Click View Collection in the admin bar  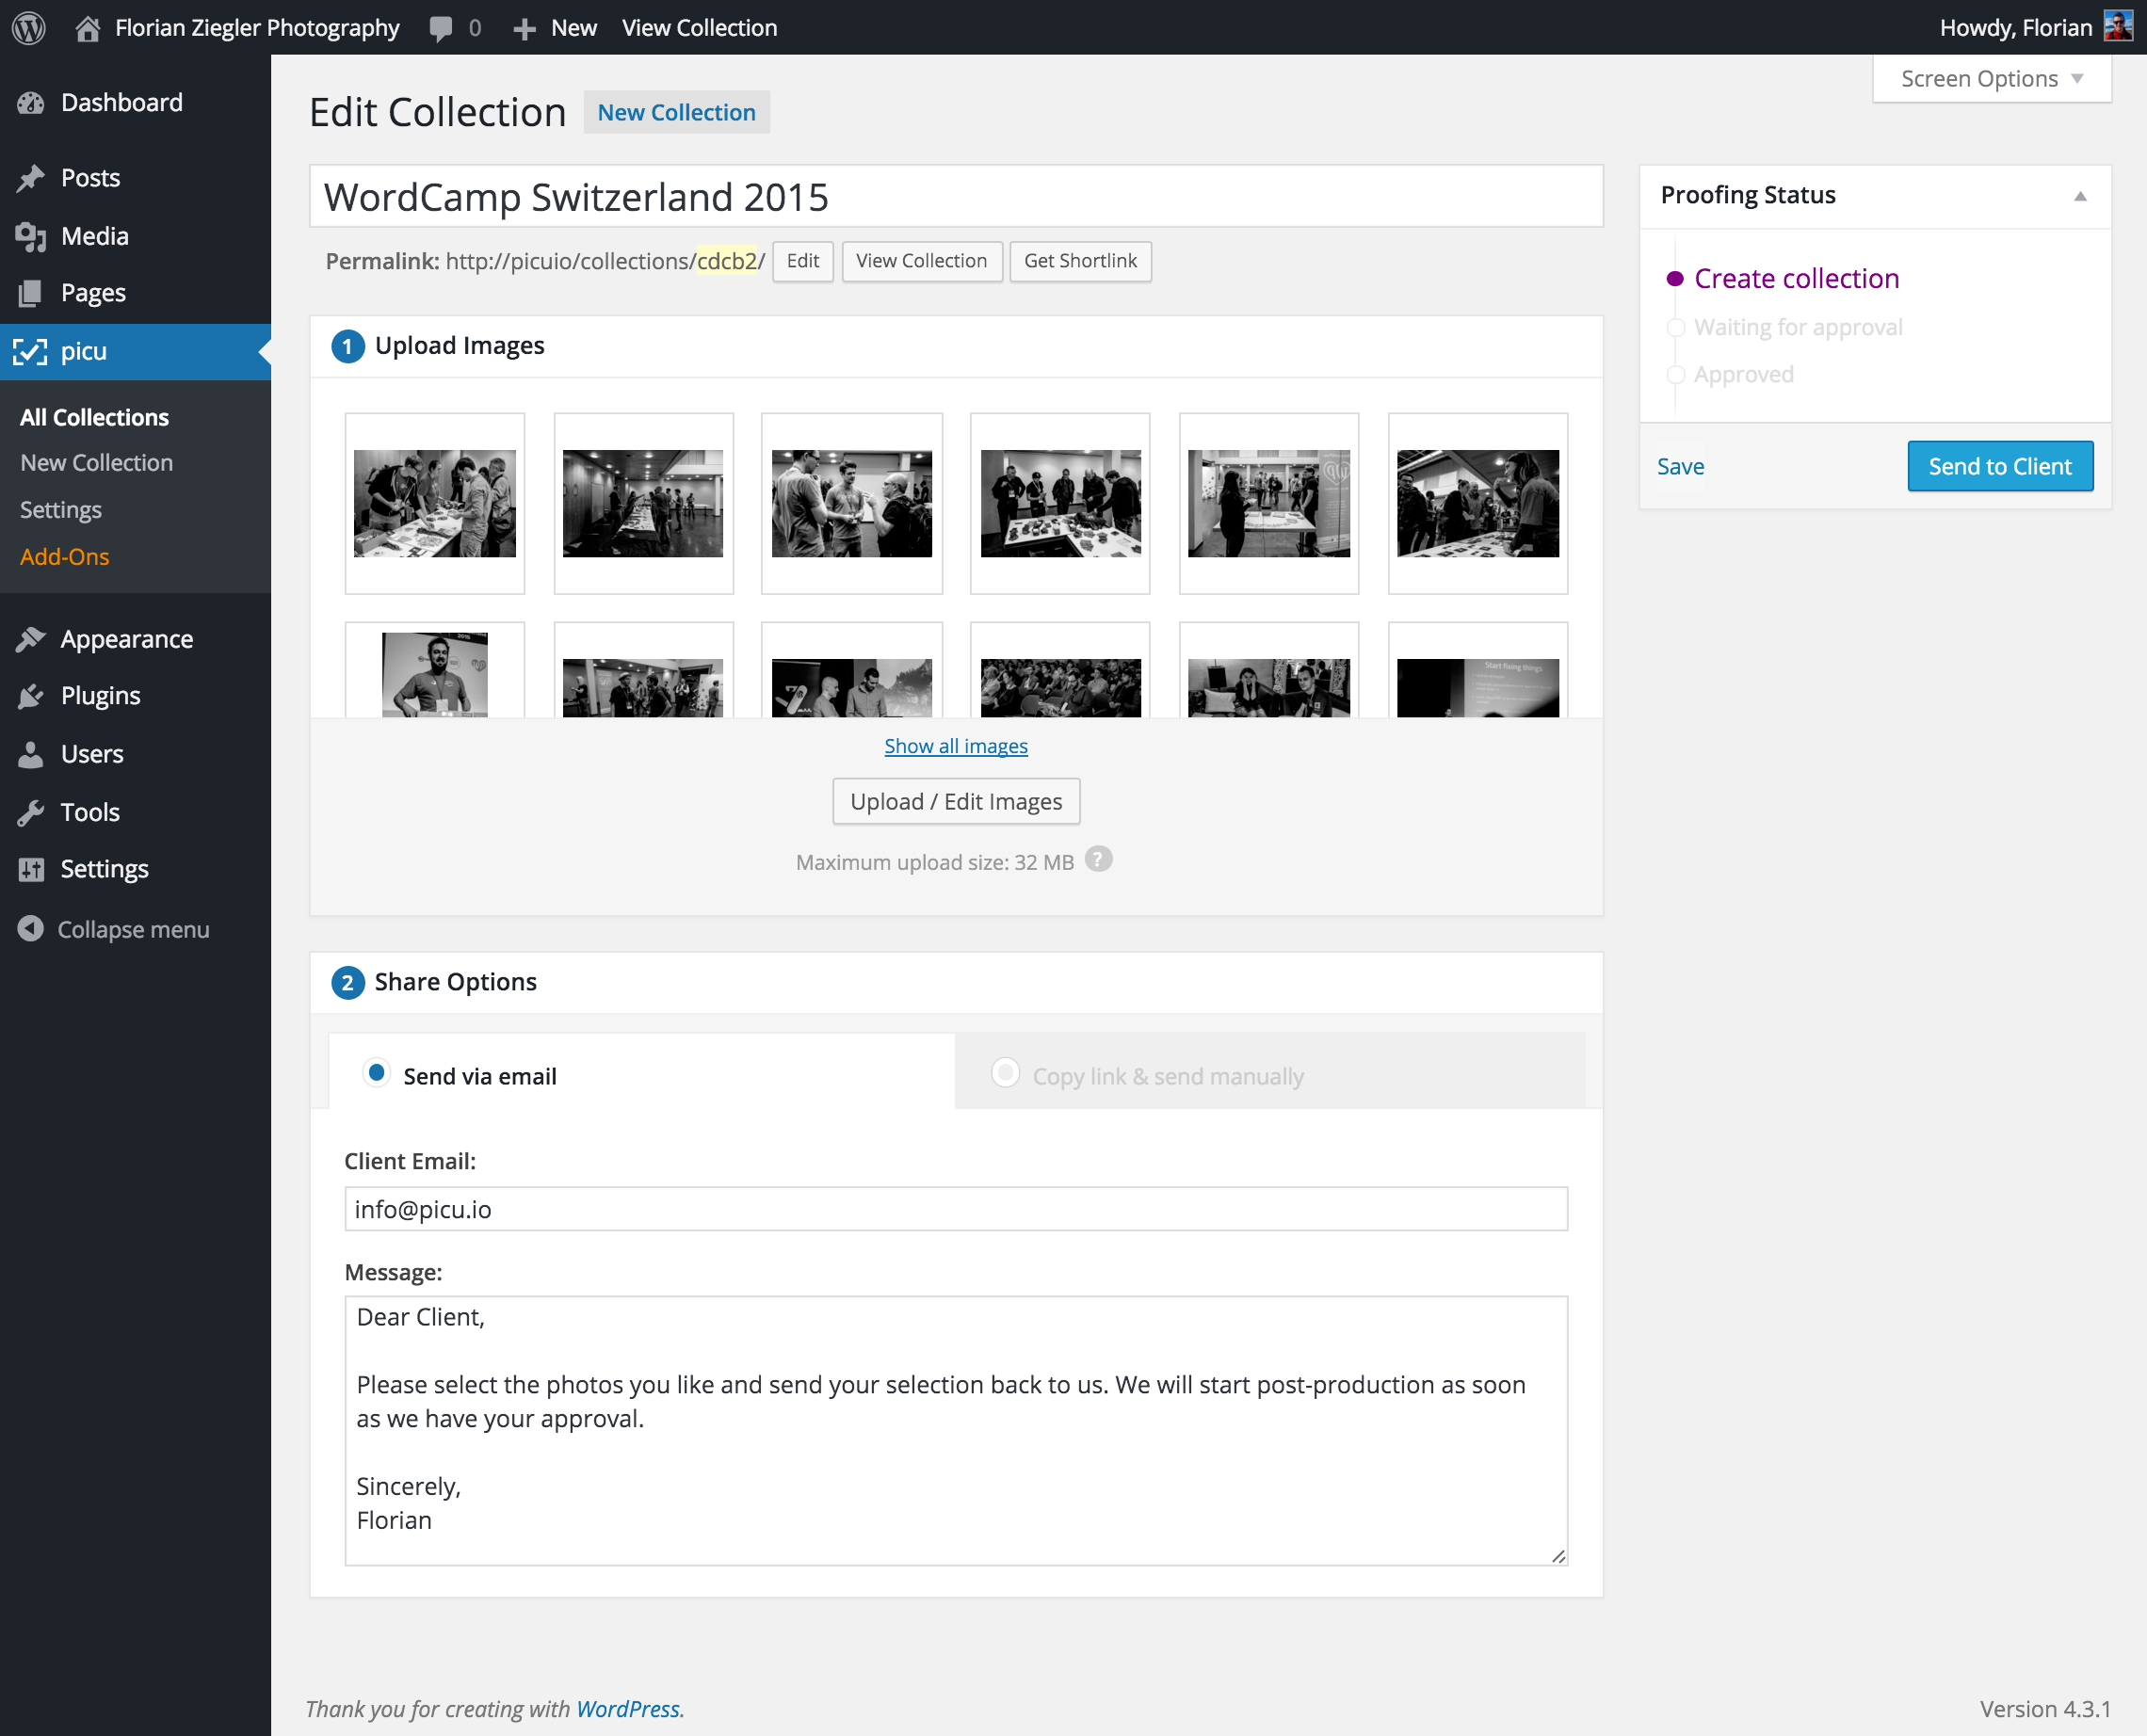click(699, 28)
